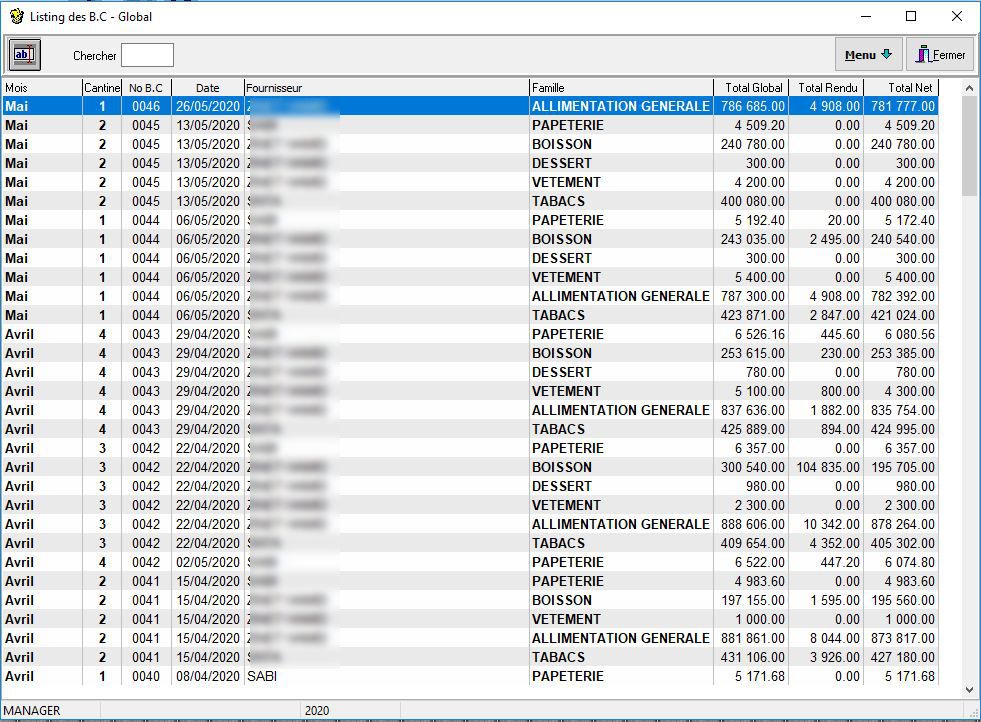
Task: Click the value 431 106.00
Action: [753, 658]
